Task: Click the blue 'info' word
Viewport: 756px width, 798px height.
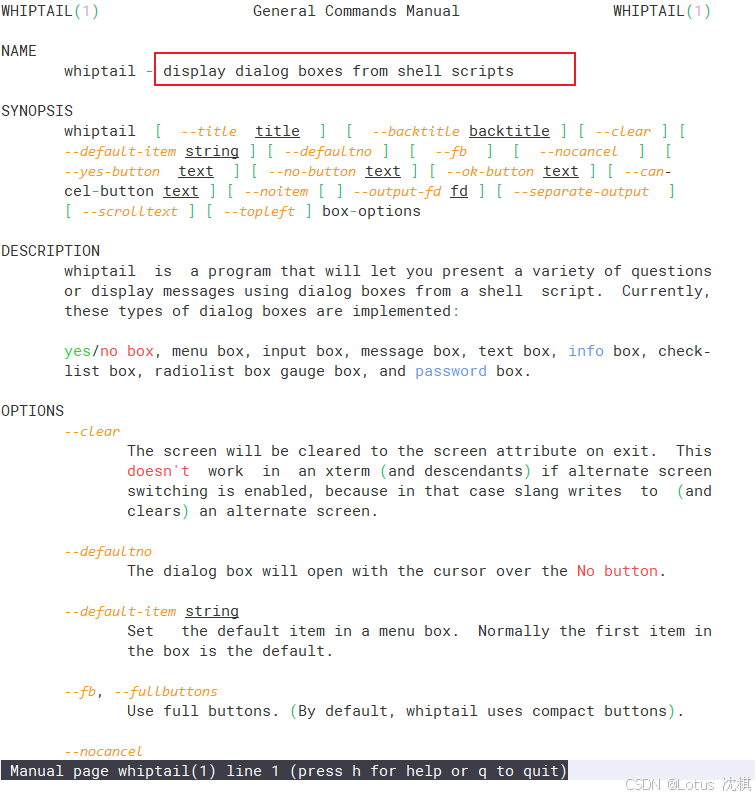Action: pos(585,351)
